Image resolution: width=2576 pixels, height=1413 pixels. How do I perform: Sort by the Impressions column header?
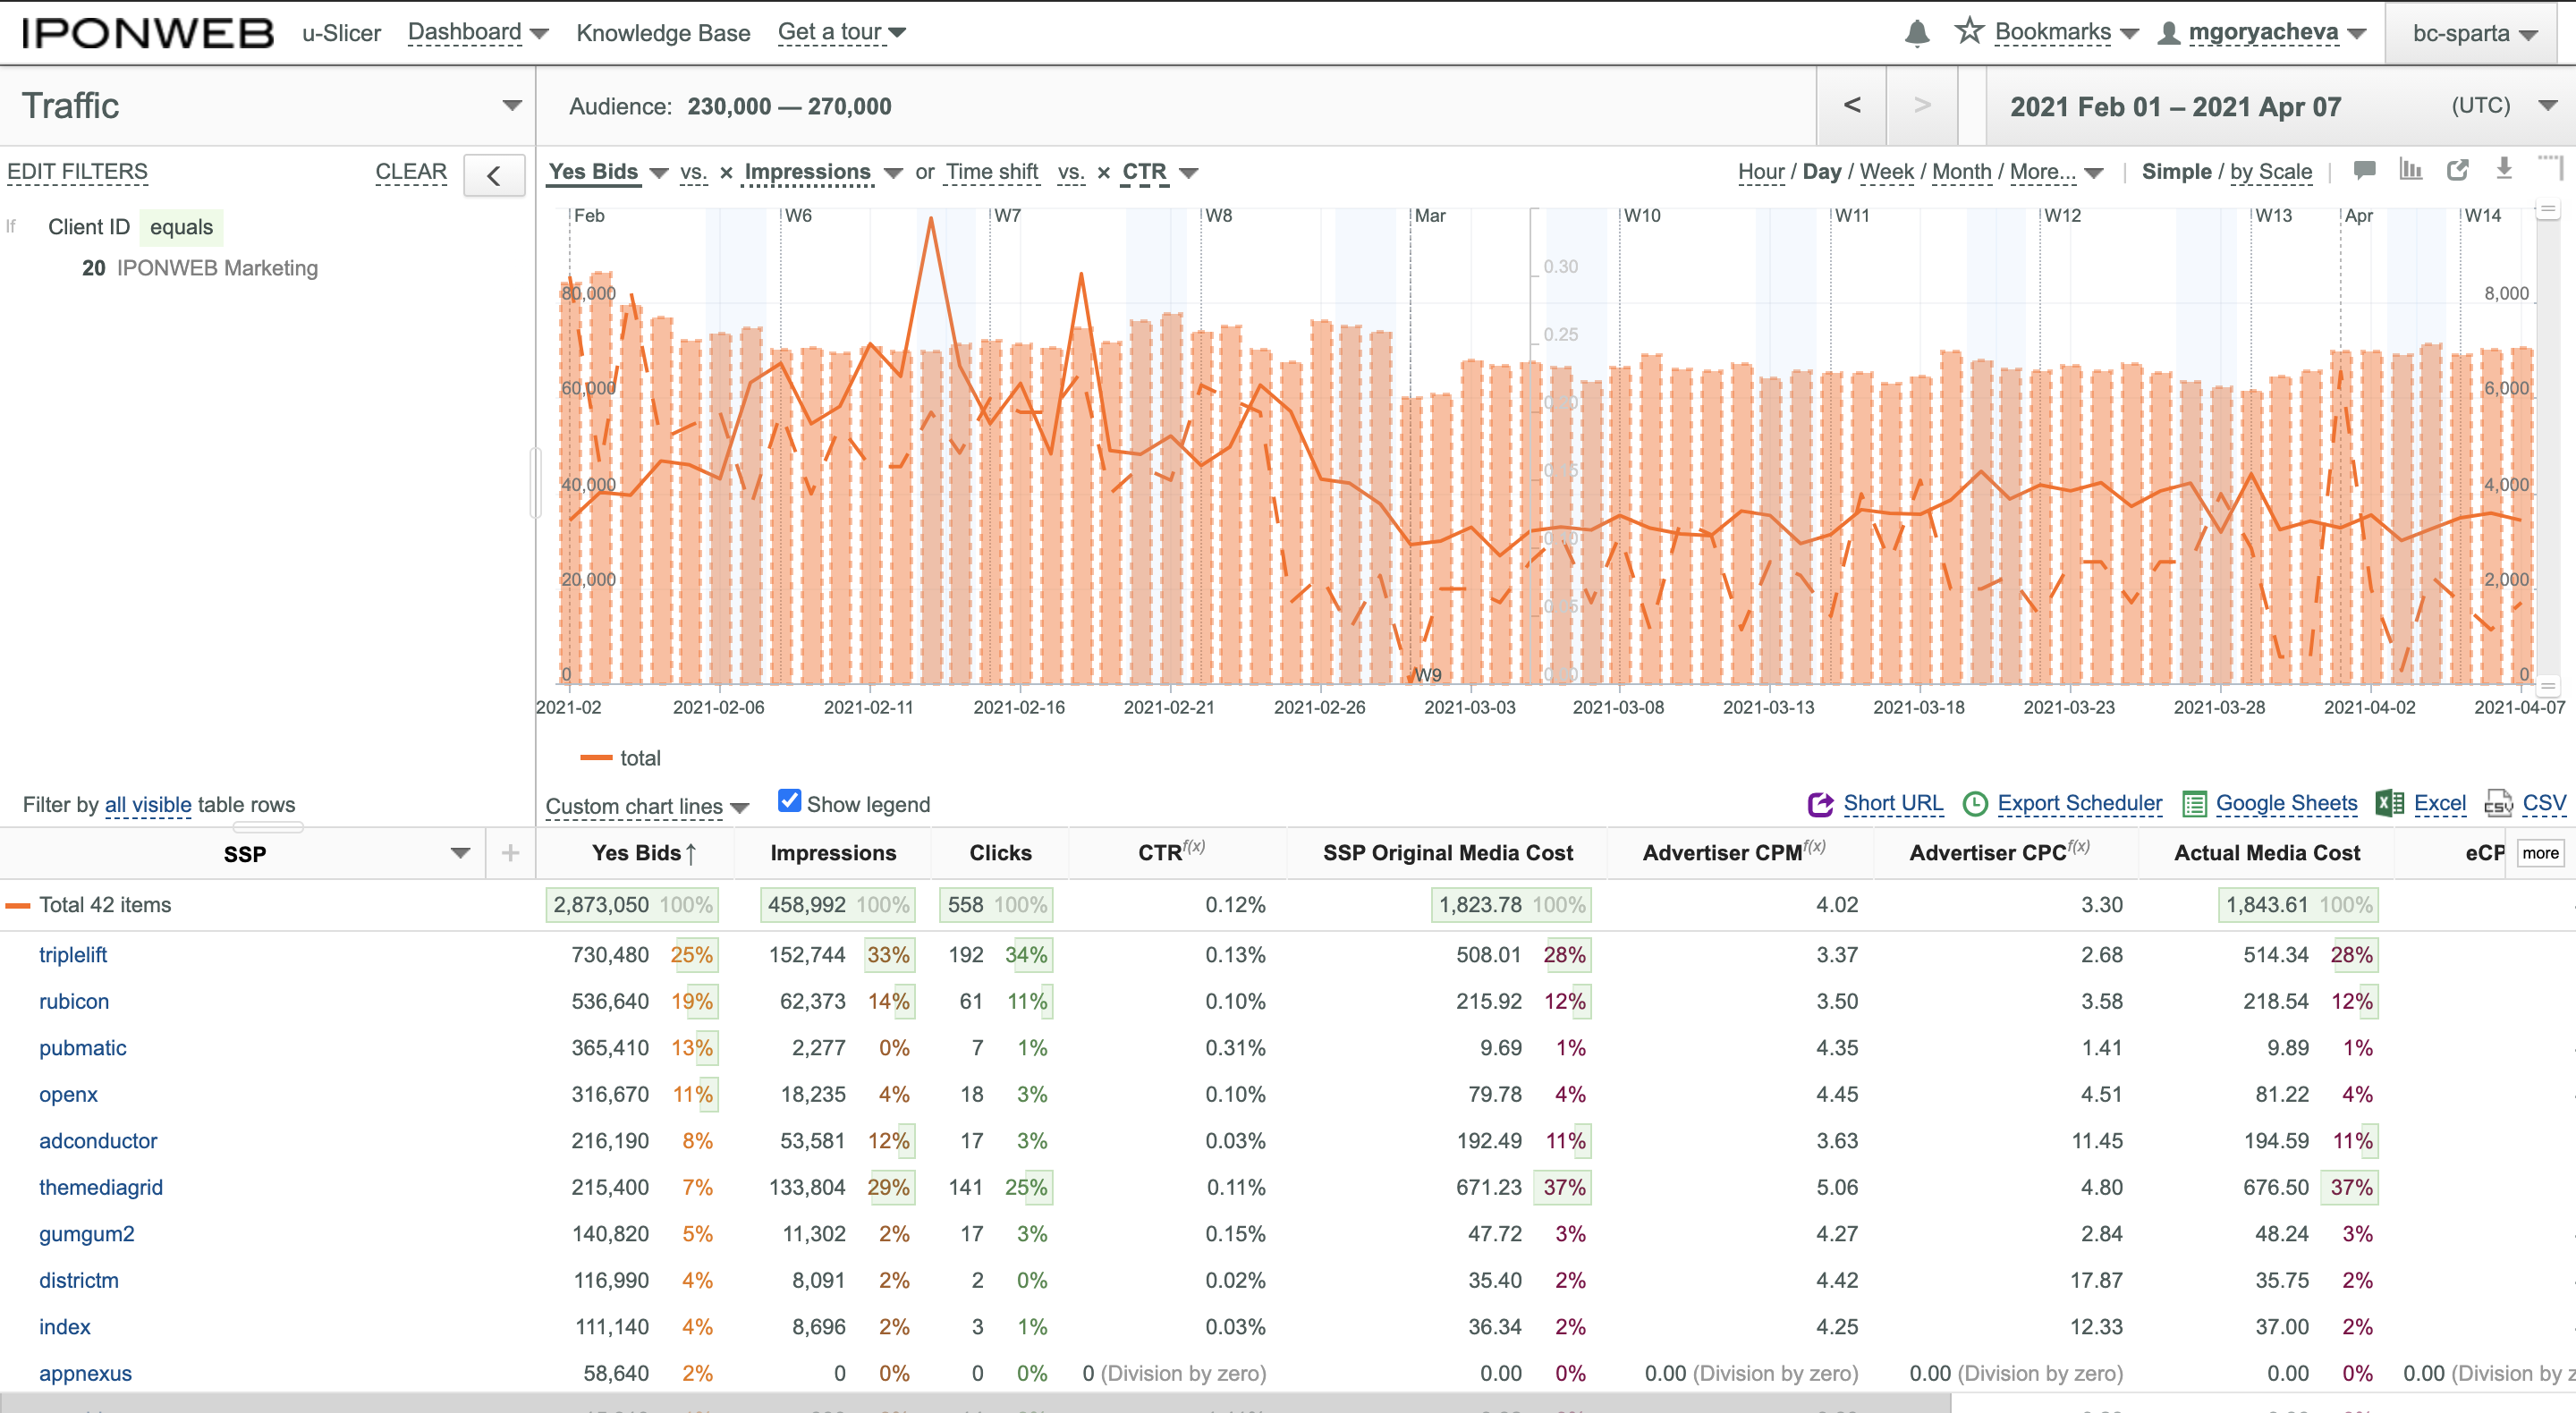833,853
